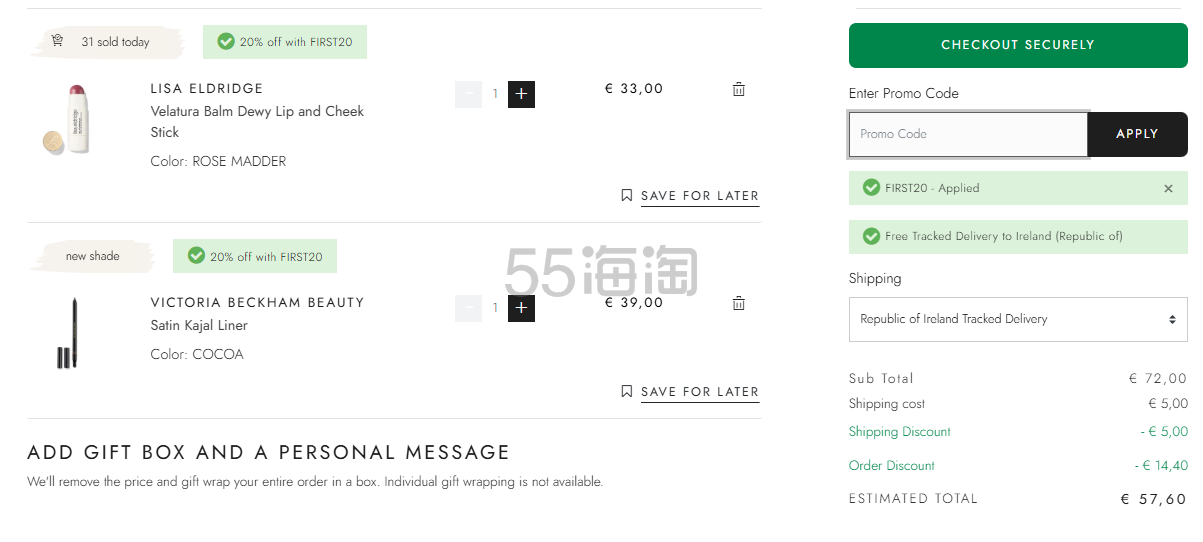Save Satin Kajal Liner for later
Screen dimensions: 1203x542
click(700, 392)
